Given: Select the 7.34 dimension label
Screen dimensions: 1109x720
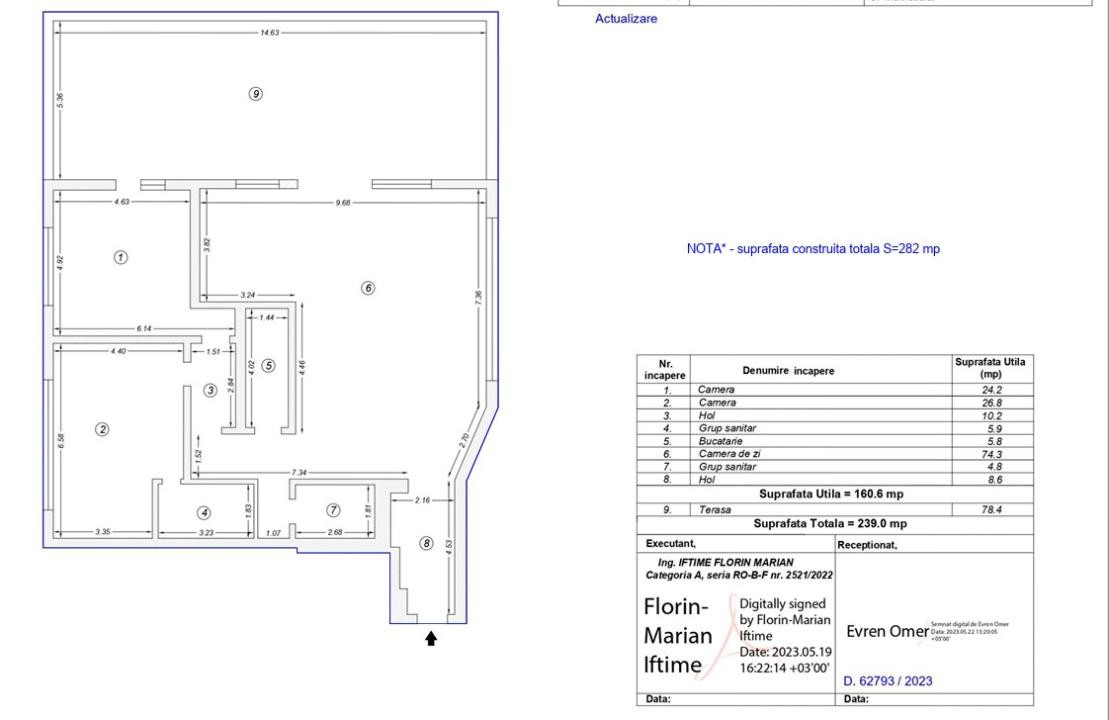Looking at the screenshot, I should 299,472.
